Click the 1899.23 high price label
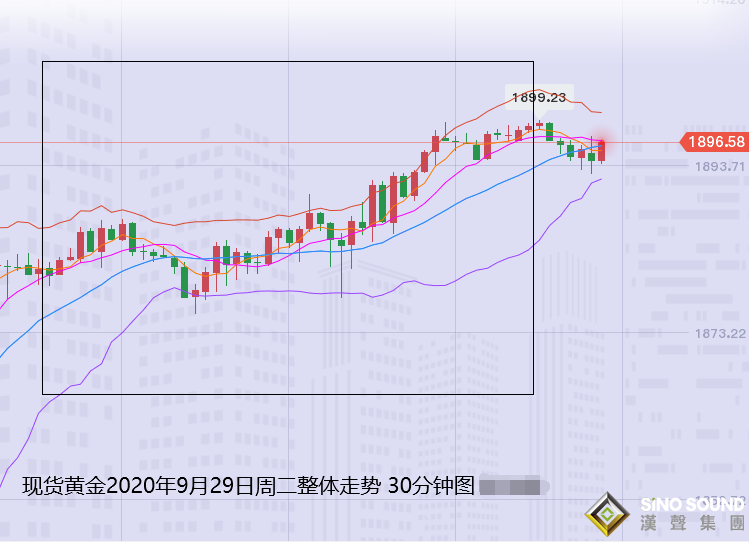Viewport: 749px width, 542px height. 538,98
